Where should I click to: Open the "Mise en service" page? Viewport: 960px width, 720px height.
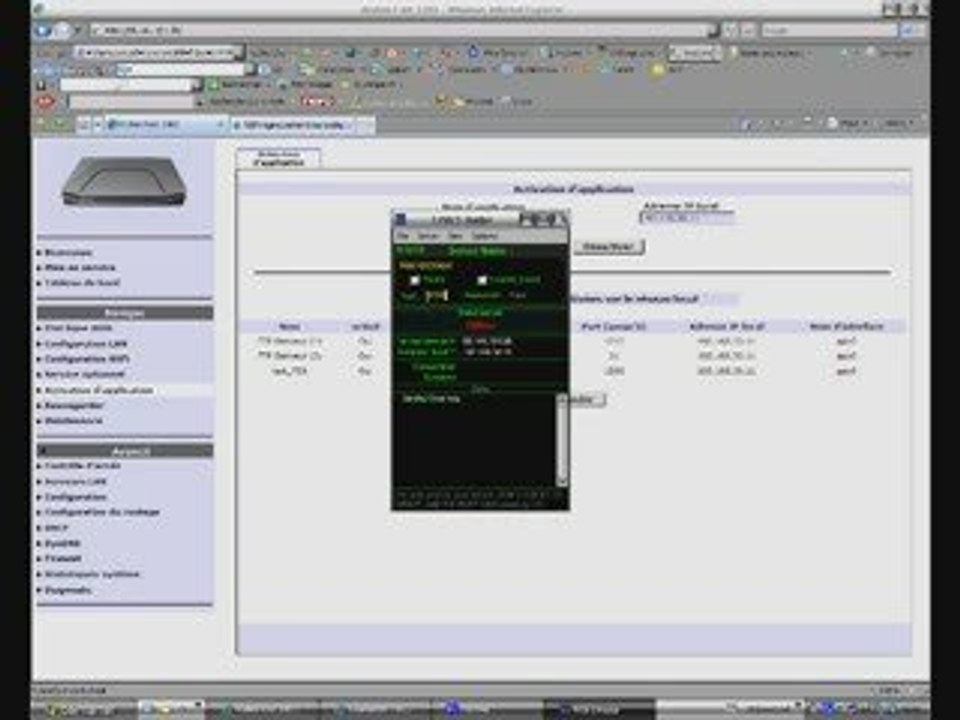coord(80,268)
